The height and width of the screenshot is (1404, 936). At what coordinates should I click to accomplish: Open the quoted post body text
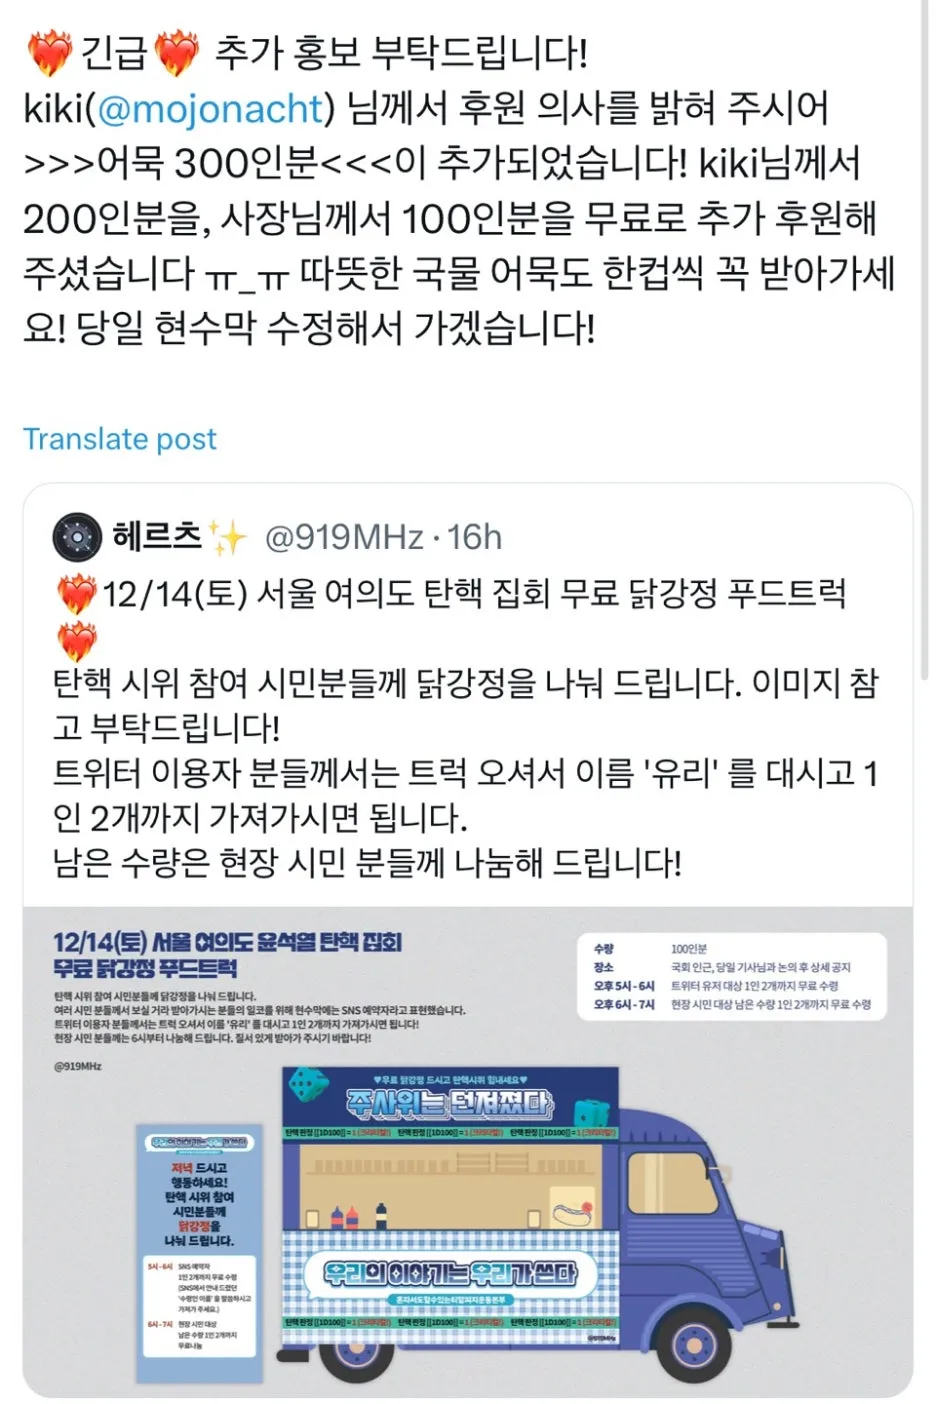pos(466,728)
